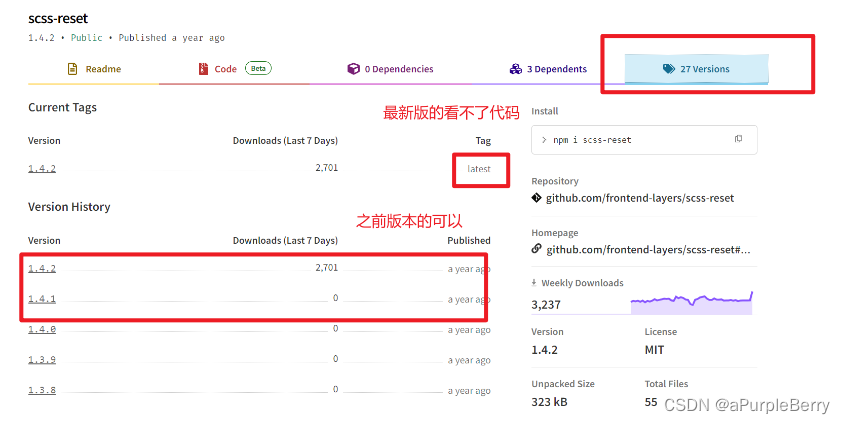845x424 pixels.
Task: Click the weekly downloads arrow icon
Action: (x=534, y=283)
